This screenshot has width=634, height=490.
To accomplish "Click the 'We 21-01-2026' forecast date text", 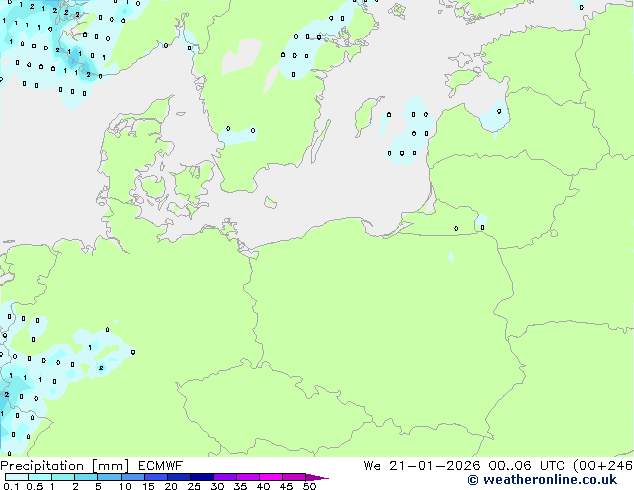I will click(422, 466).
